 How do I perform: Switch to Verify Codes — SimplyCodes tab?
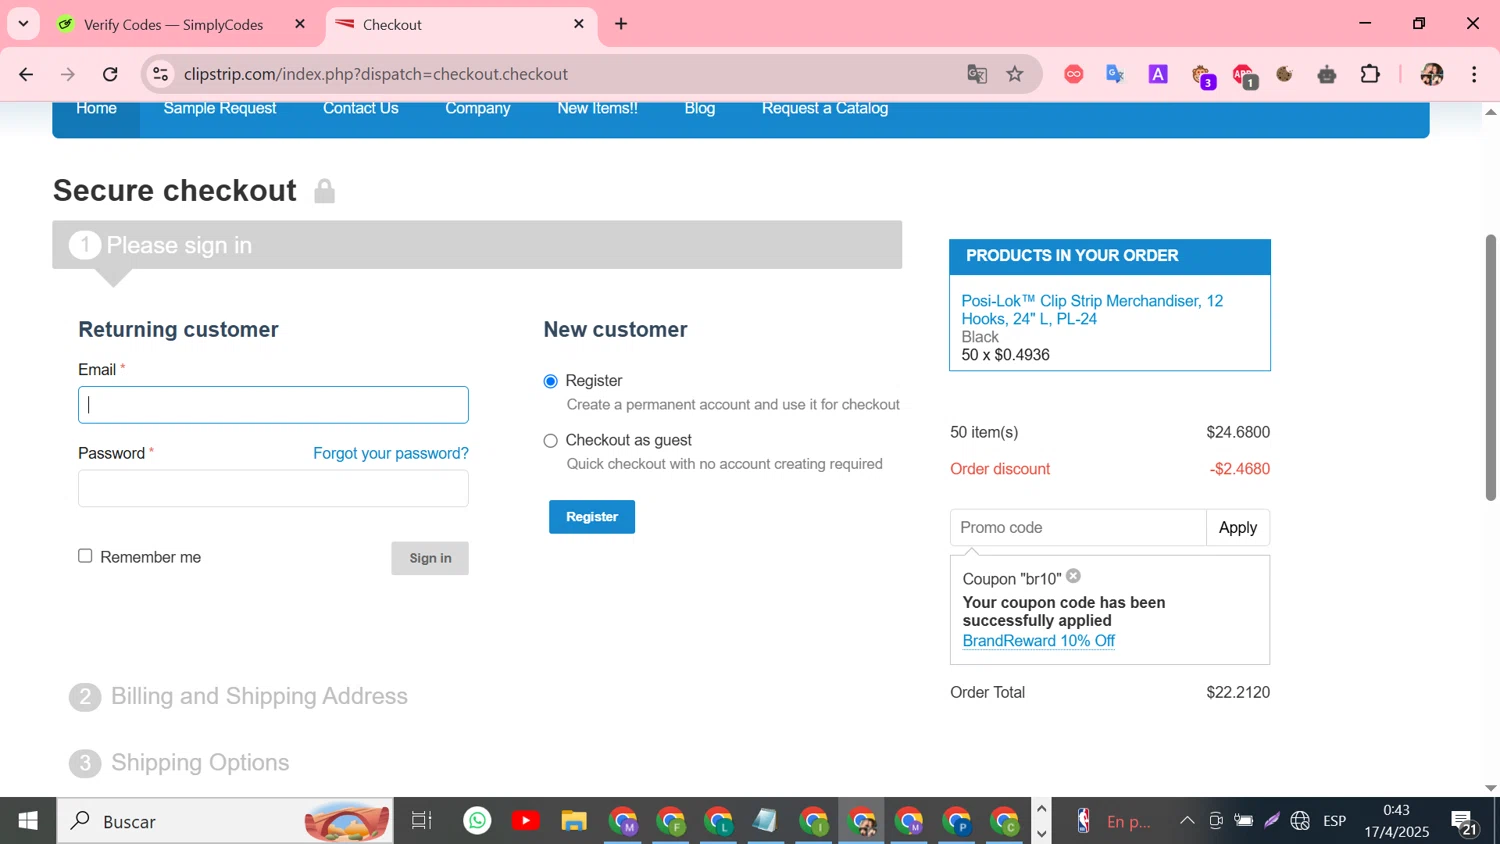point(174,24)
